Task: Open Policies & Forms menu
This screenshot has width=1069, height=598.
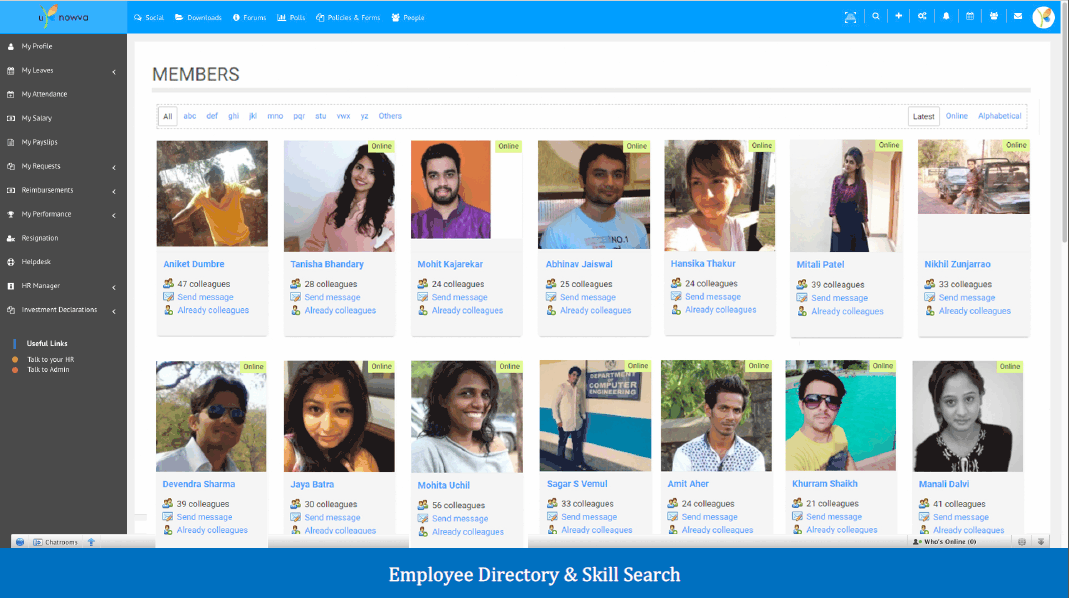Action: pos(348,18)
